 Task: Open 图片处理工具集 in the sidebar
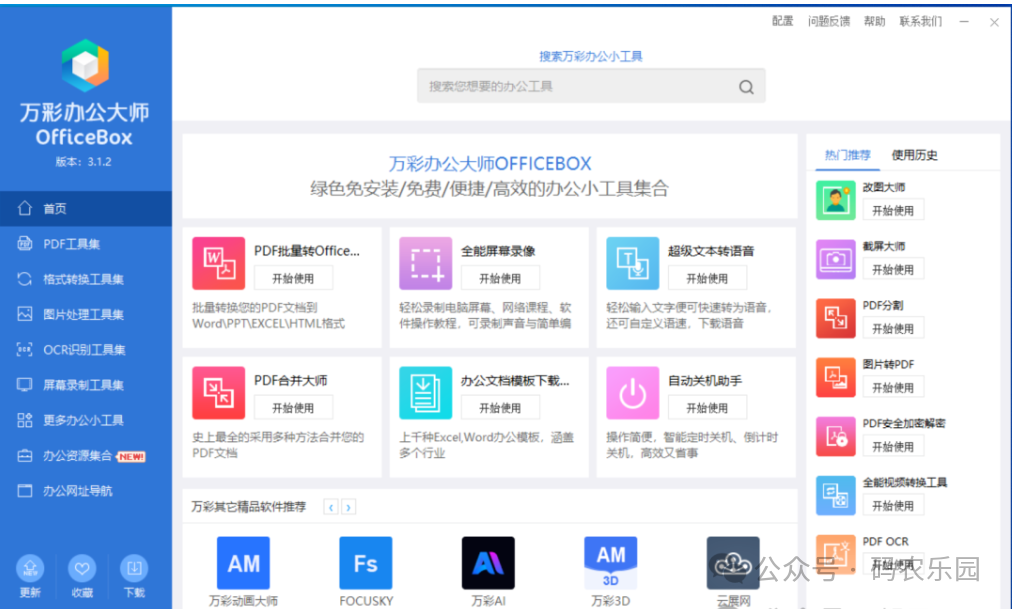pos(86,314)
